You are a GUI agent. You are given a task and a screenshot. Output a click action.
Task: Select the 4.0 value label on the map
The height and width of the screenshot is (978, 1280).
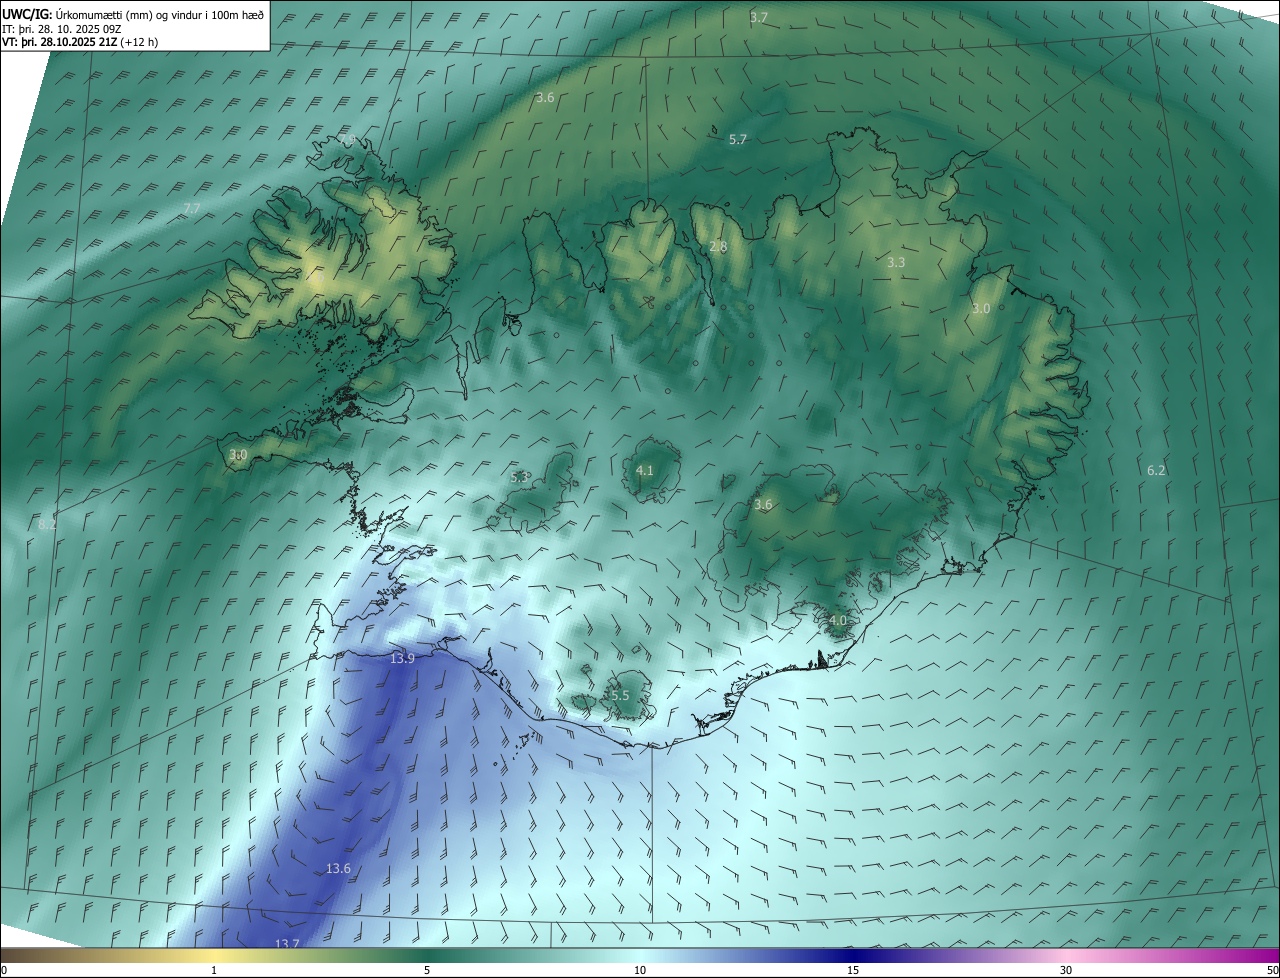(x=838, y=620)
